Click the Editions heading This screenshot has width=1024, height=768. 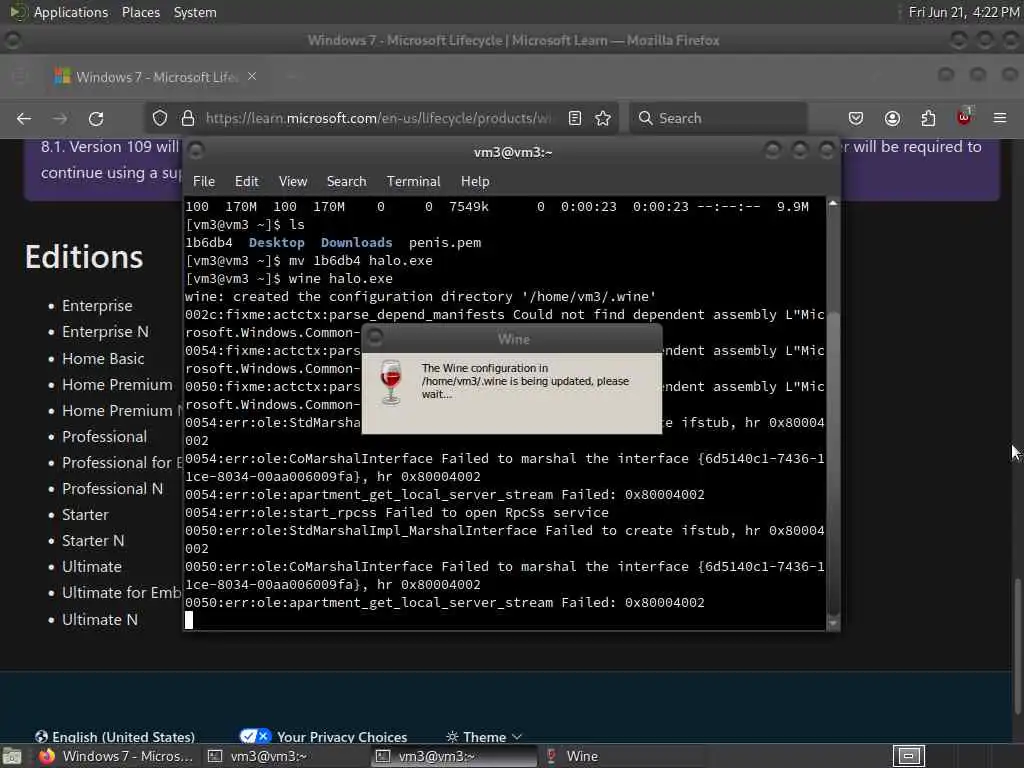click(x=84, y=257)
